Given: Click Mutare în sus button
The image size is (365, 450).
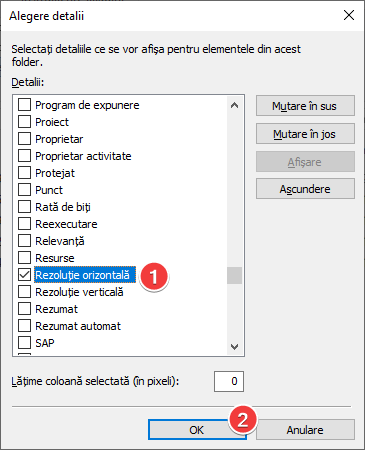Looking at the screenshot, I should point(305,106).
